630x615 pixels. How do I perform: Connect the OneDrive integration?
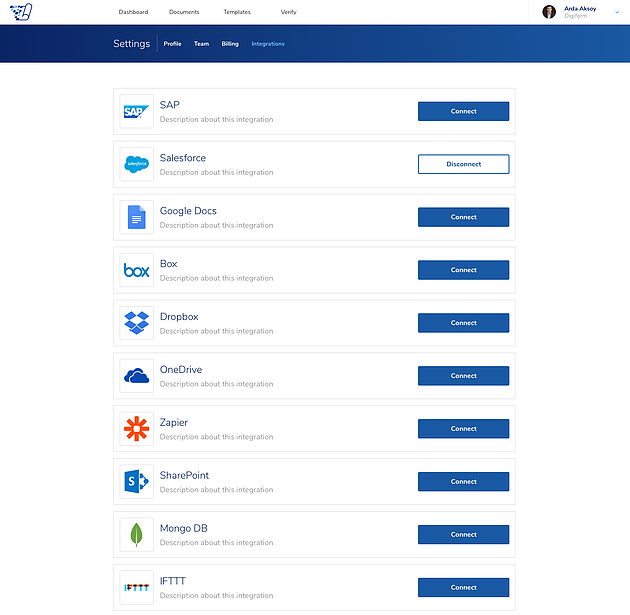pyautogui.click(x=464, y=376)
